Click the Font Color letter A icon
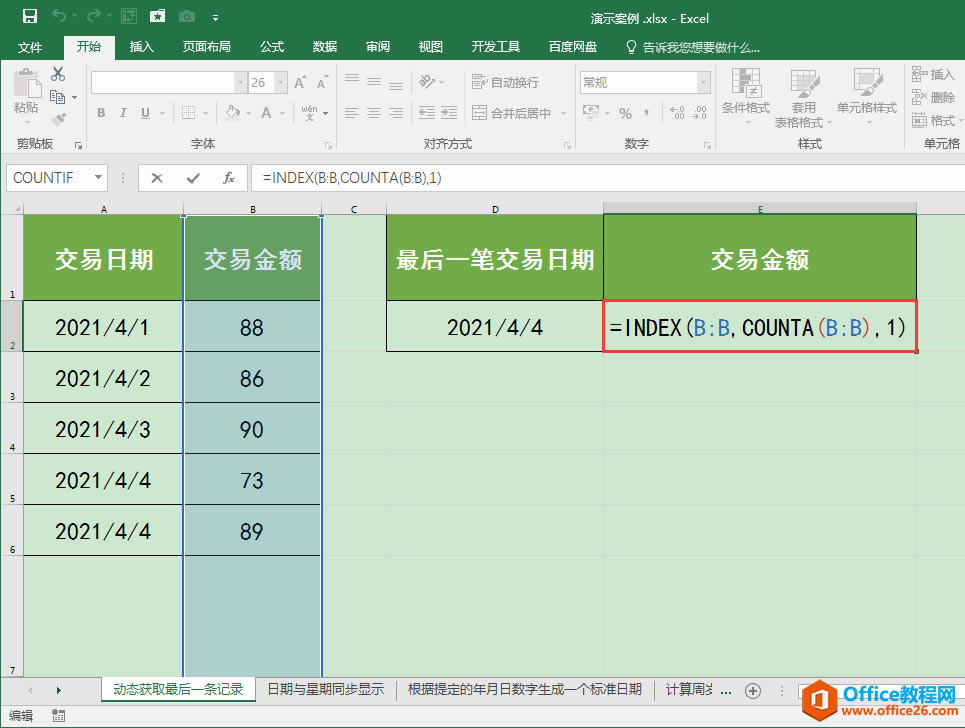This screenshot has width=965, height=728. point(266,113)
